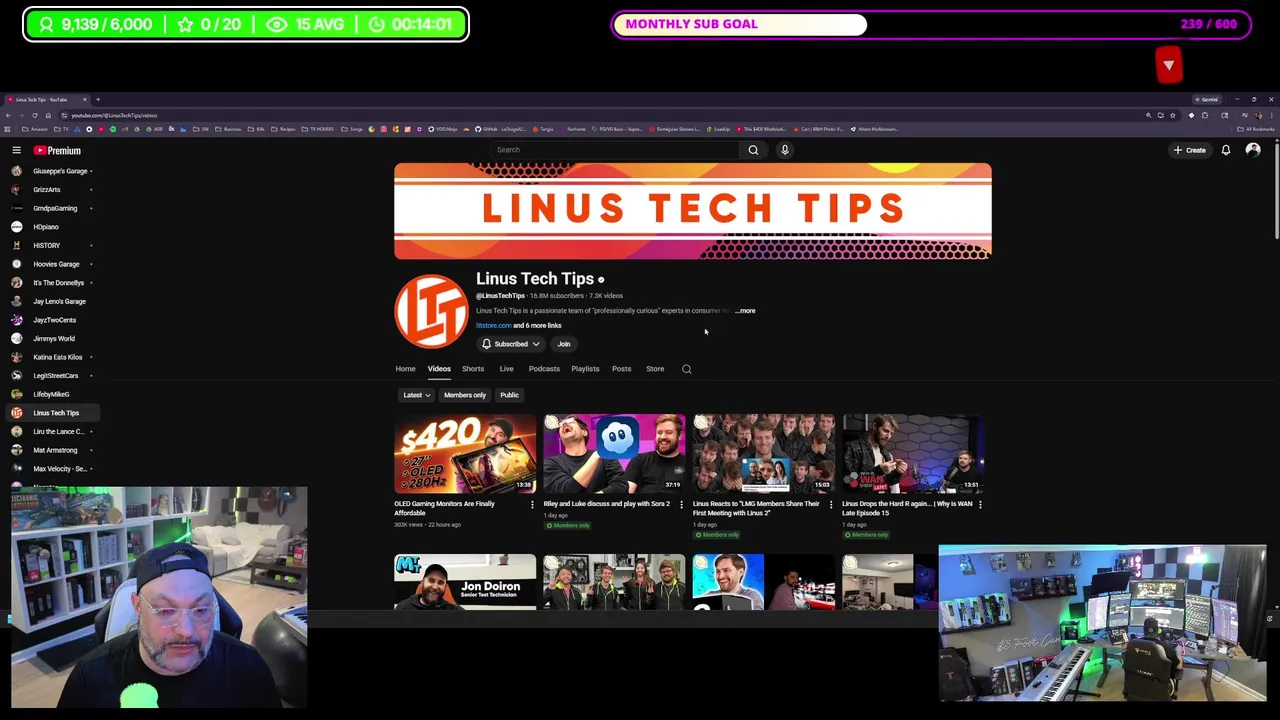Switch to the Live tab
Image resolution: width=1280 pixels, height=720 pixels.
[506, 369]
